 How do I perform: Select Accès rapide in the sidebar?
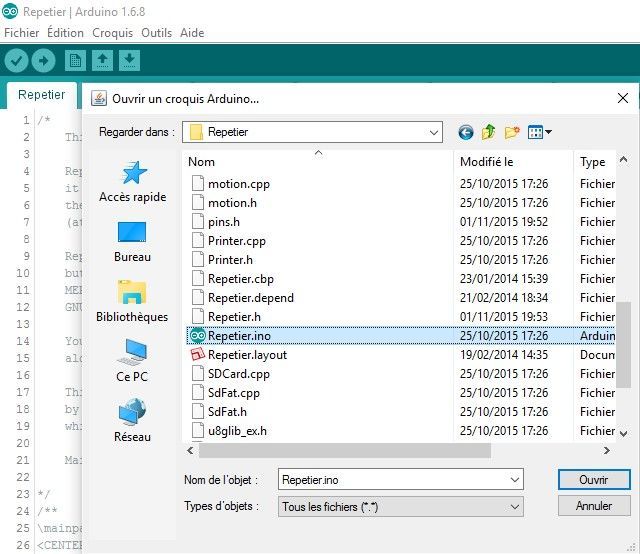(x=133, y=182)
